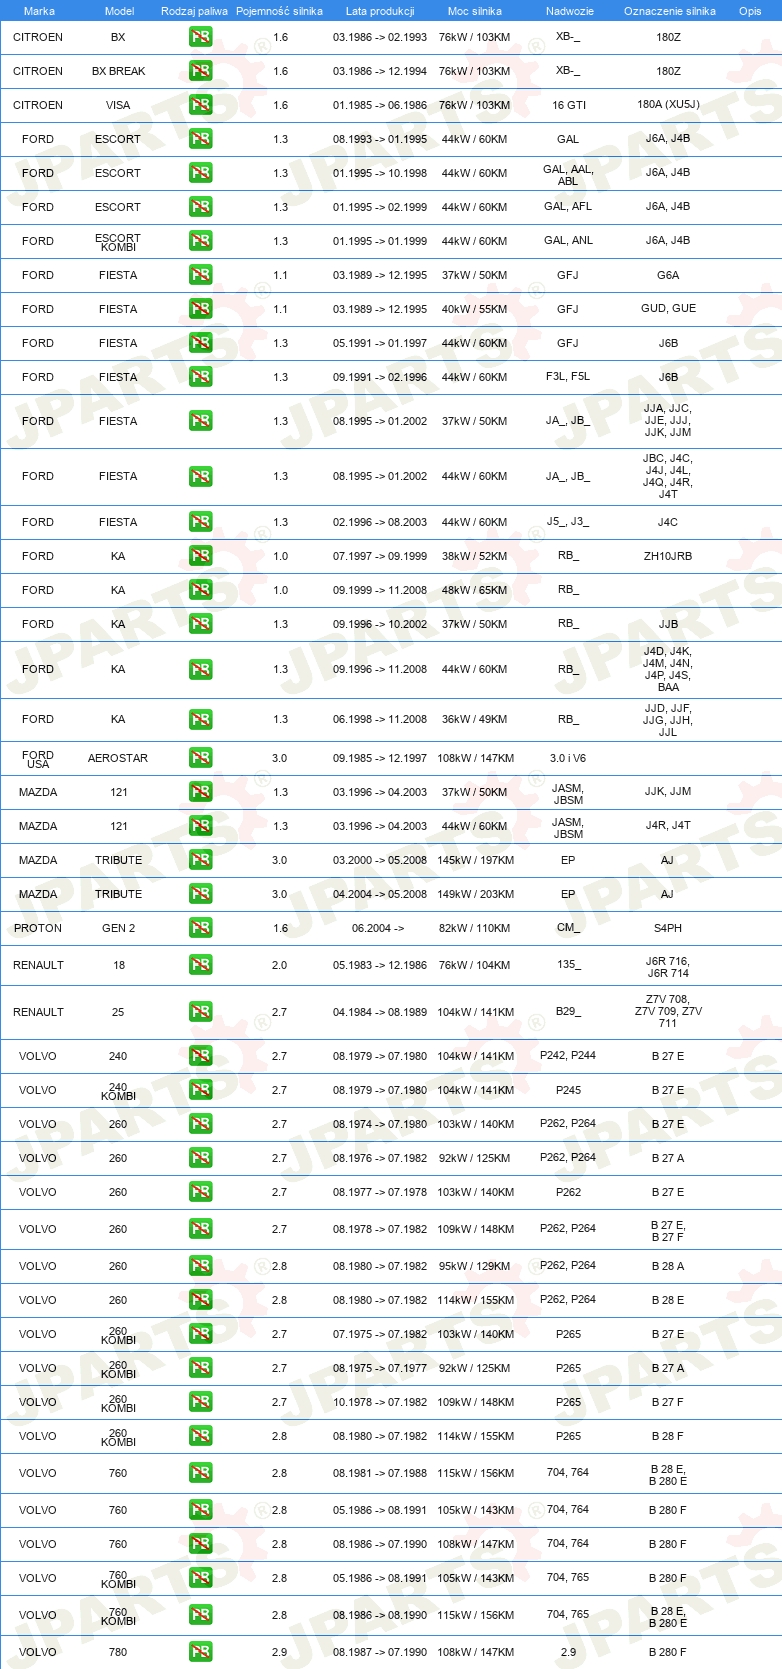
Task: Click the Marka column header
Action: click(x=39, y=11)
